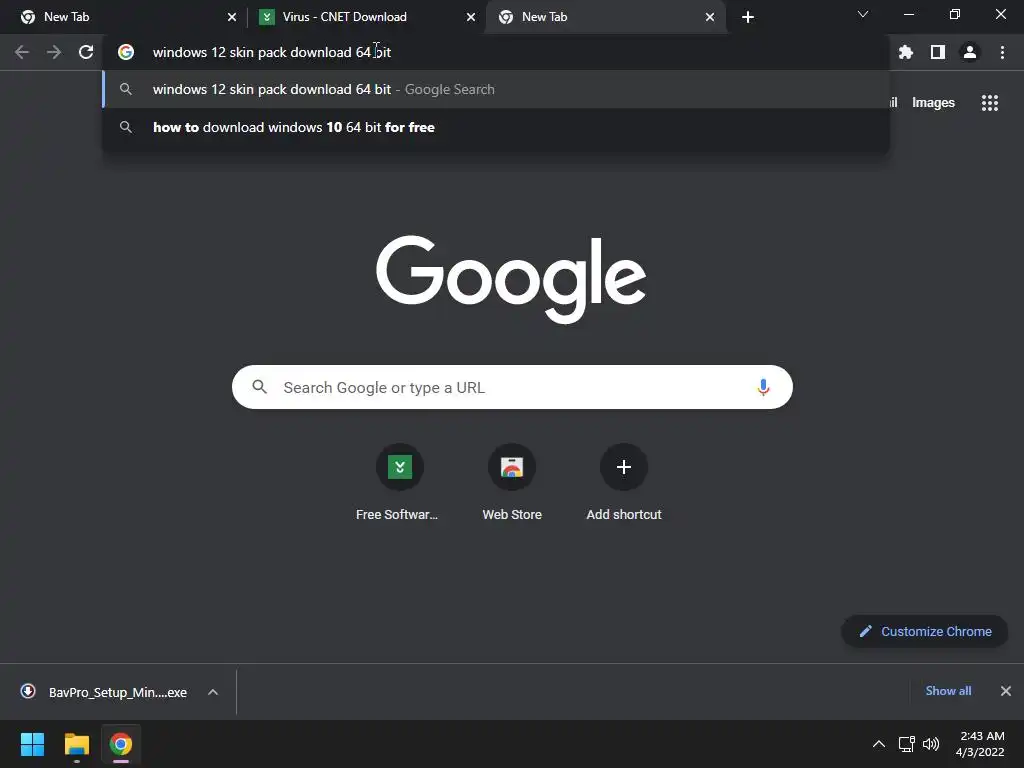
Task: Open the network tray icon
Action: 906,744
